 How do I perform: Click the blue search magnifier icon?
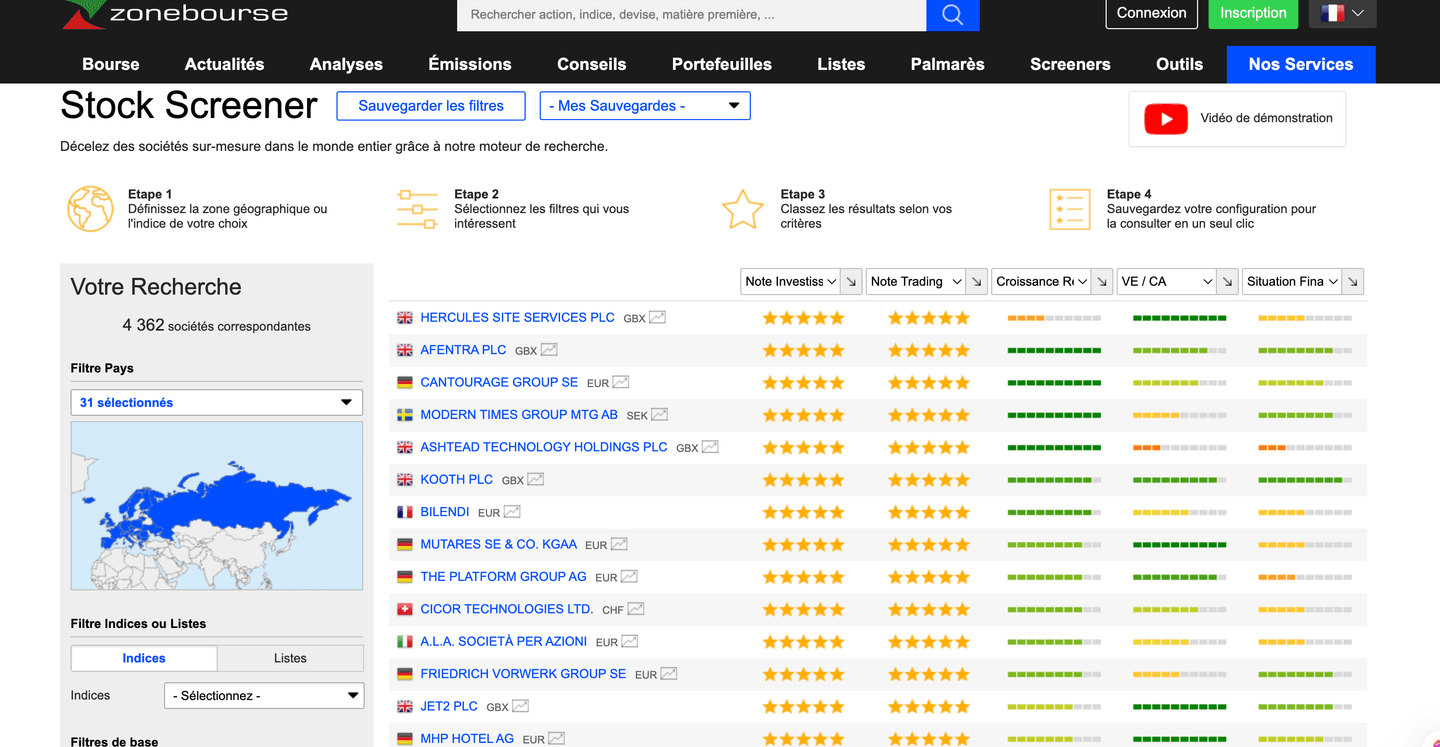(x=951, y=15)
